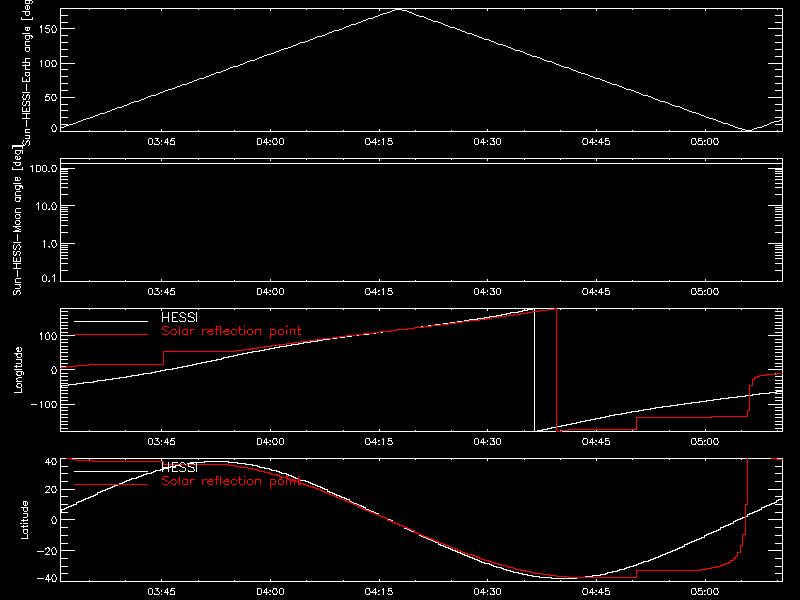This screenshot has height=600, width=800.
Task: Click 04:00 tick under Latitude plot
Action: (x=270, y=592)
